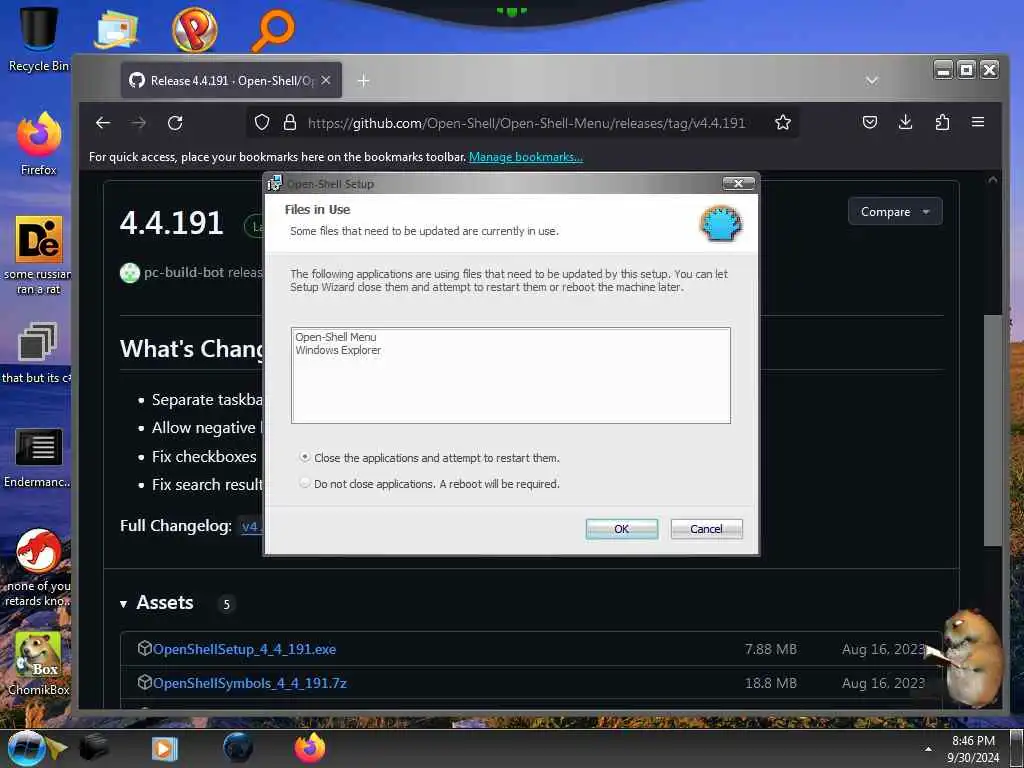This screenshot has height=768, width=1024.
Task: Select Open-Shell Menu in applications list
Action: pos(336,337)
